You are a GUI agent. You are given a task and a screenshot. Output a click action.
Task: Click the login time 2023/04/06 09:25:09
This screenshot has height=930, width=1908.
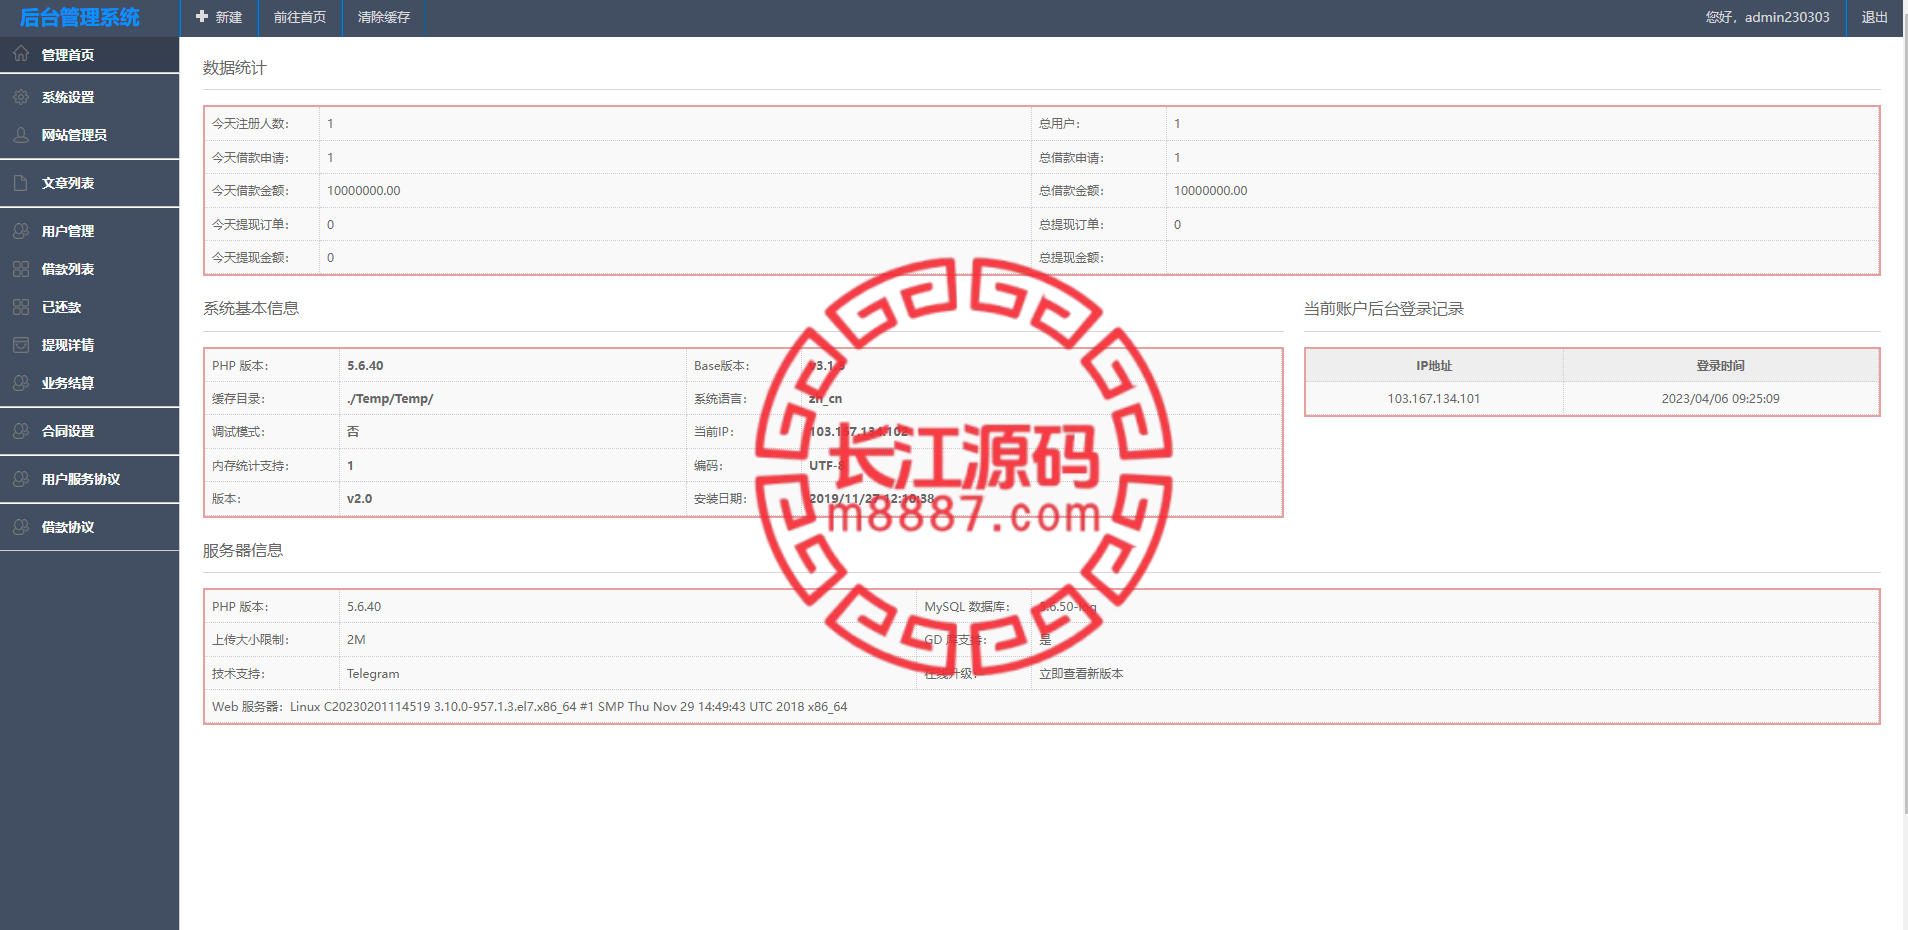[1721, 398]
